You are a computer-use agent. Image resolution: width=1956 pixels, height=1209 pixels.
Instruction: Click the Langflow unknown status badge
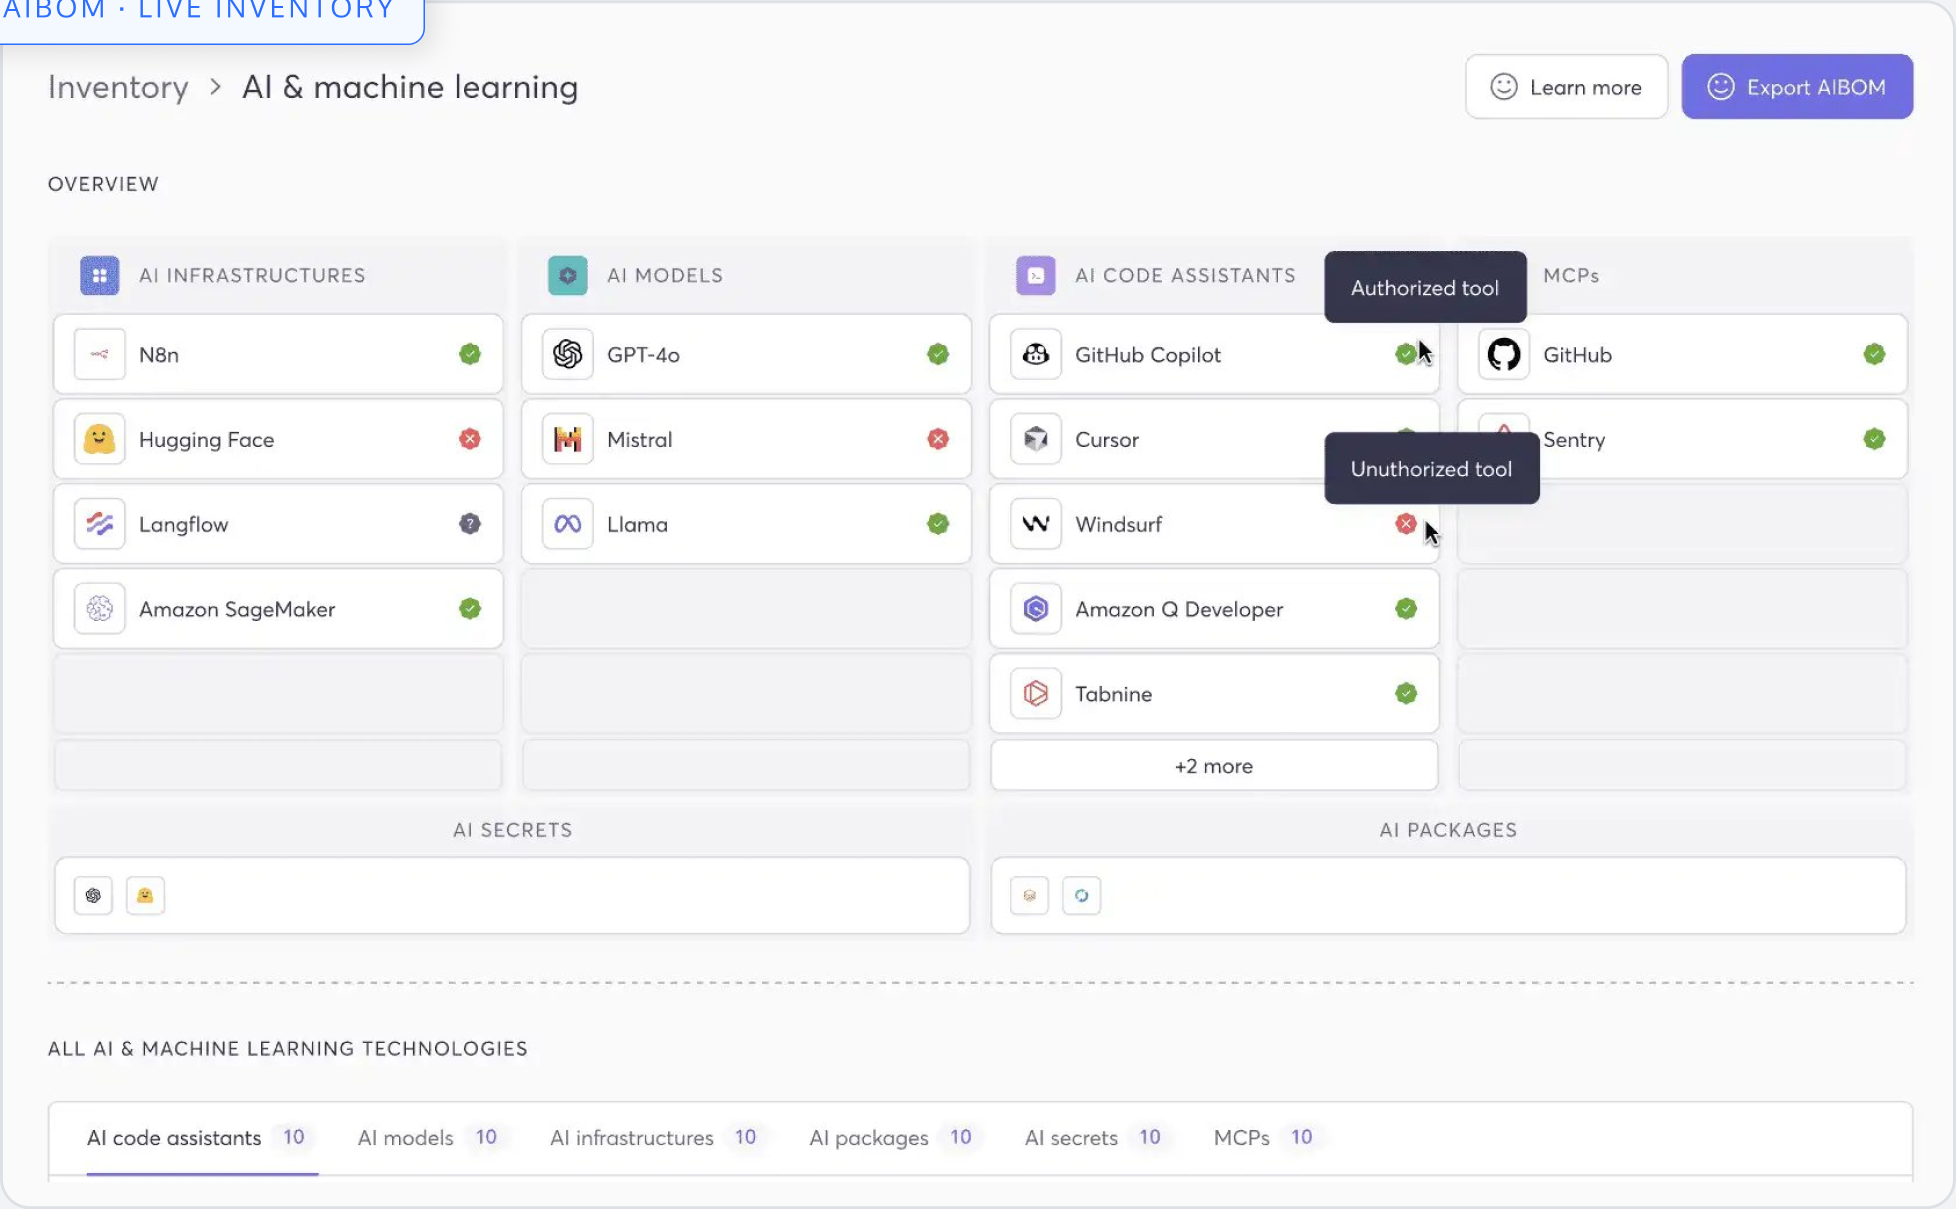coord(469,524)
